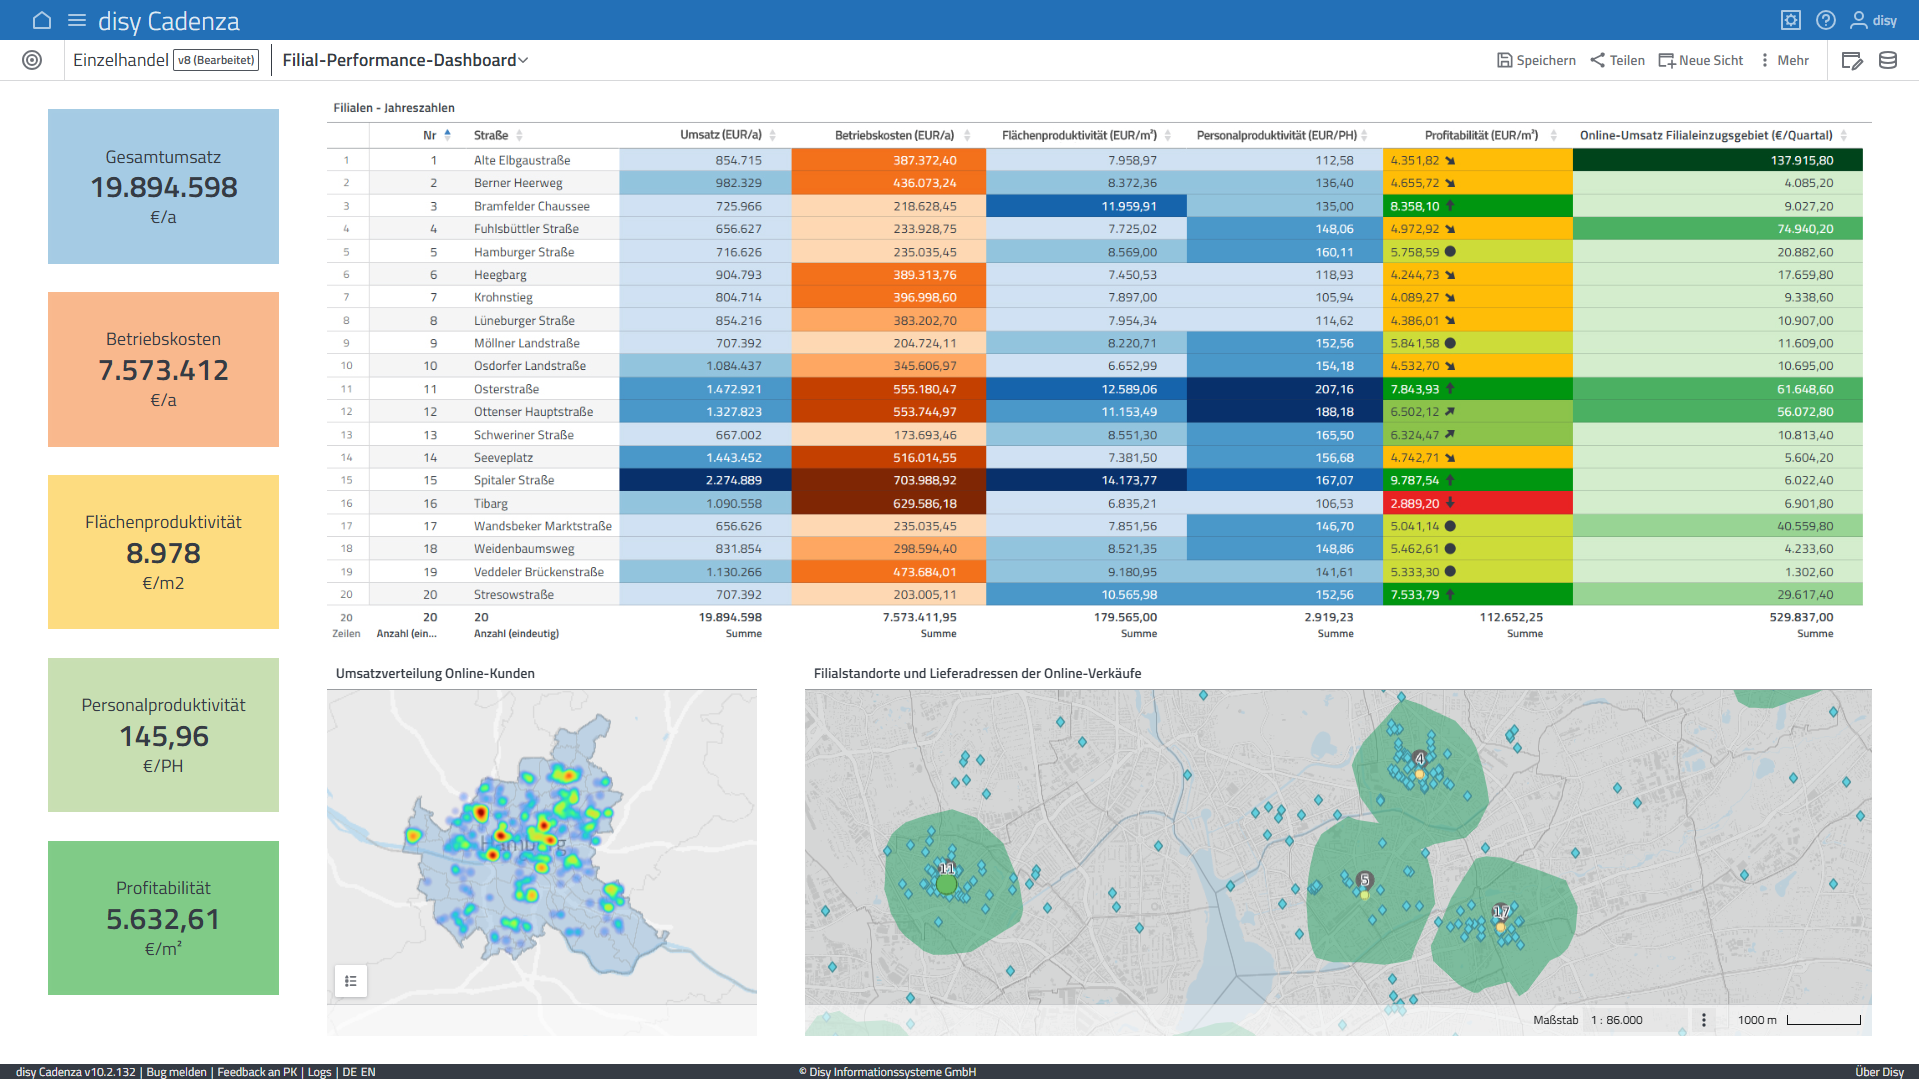Open map scale options three-dot menu

click(x=1704, y=1020)
